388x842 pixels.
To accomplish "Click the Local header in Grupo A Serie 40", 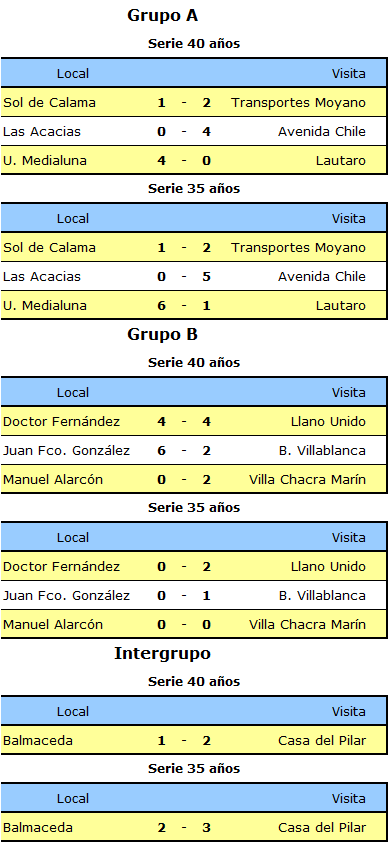I will [x=73, y=74].
